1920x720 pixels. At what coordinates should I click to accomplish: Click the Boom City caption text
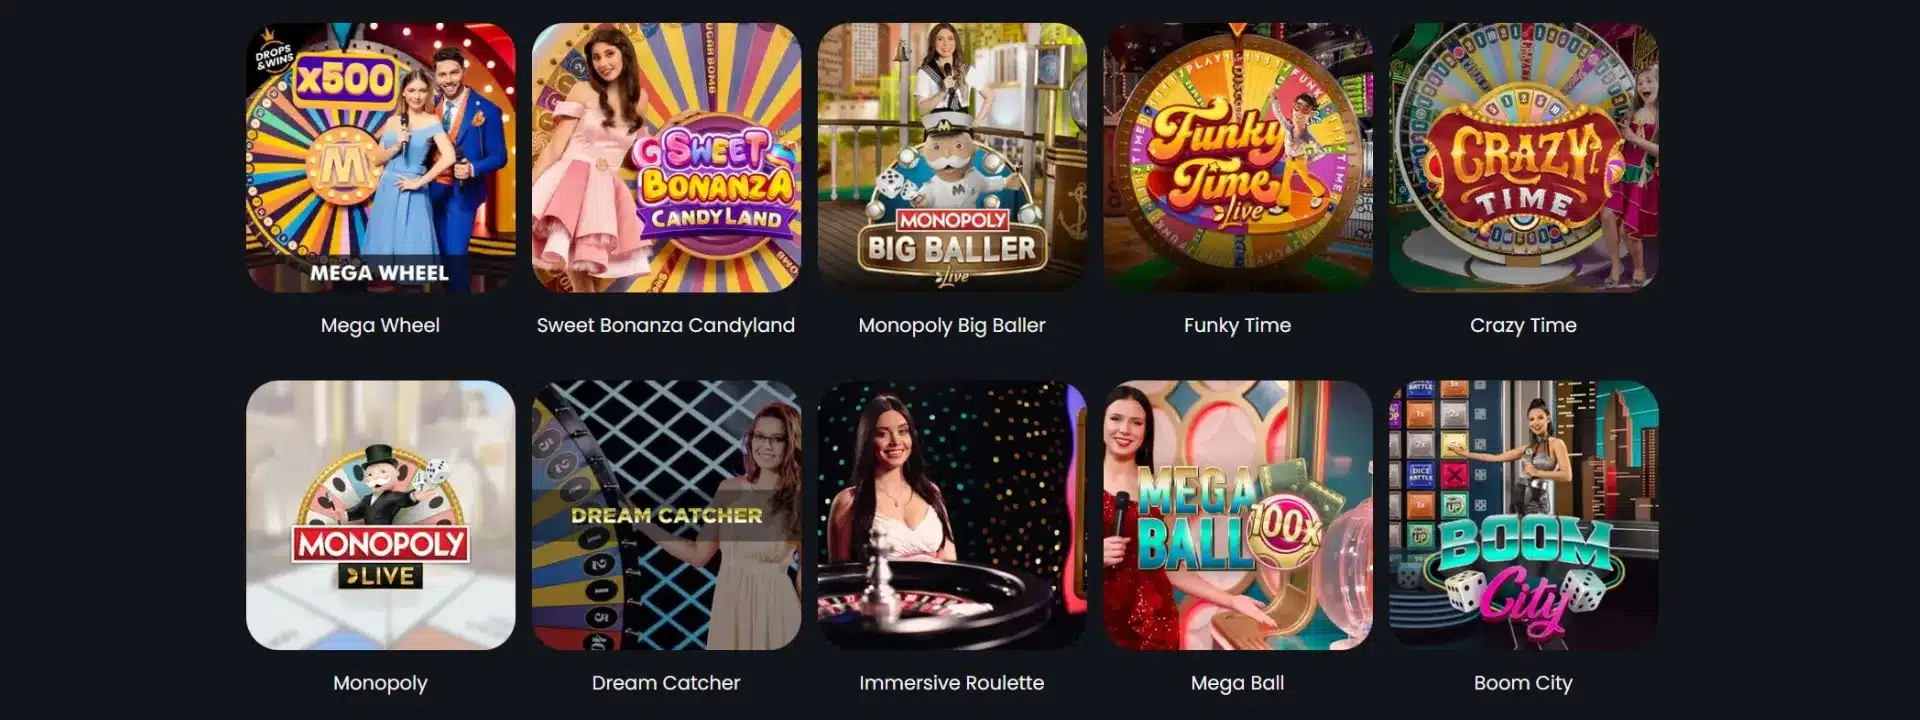1524,683
